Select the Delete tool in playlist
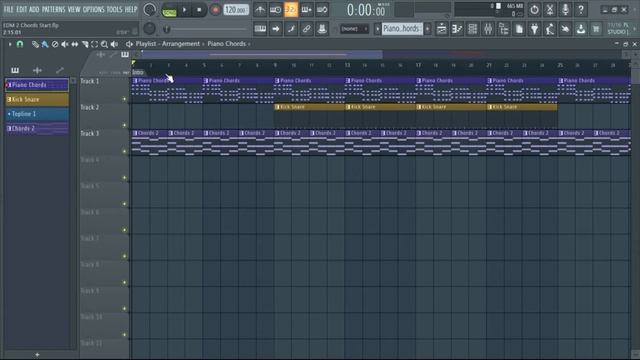This screenshot has width=640, height=360. [x=55, y=44]
